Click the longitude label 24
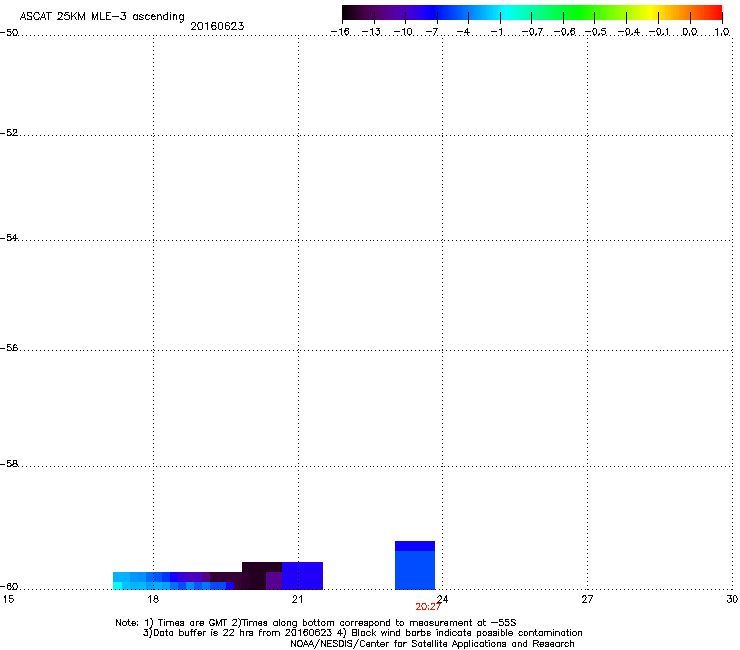Screen dimensions: 740x650 tap(442, 599)
